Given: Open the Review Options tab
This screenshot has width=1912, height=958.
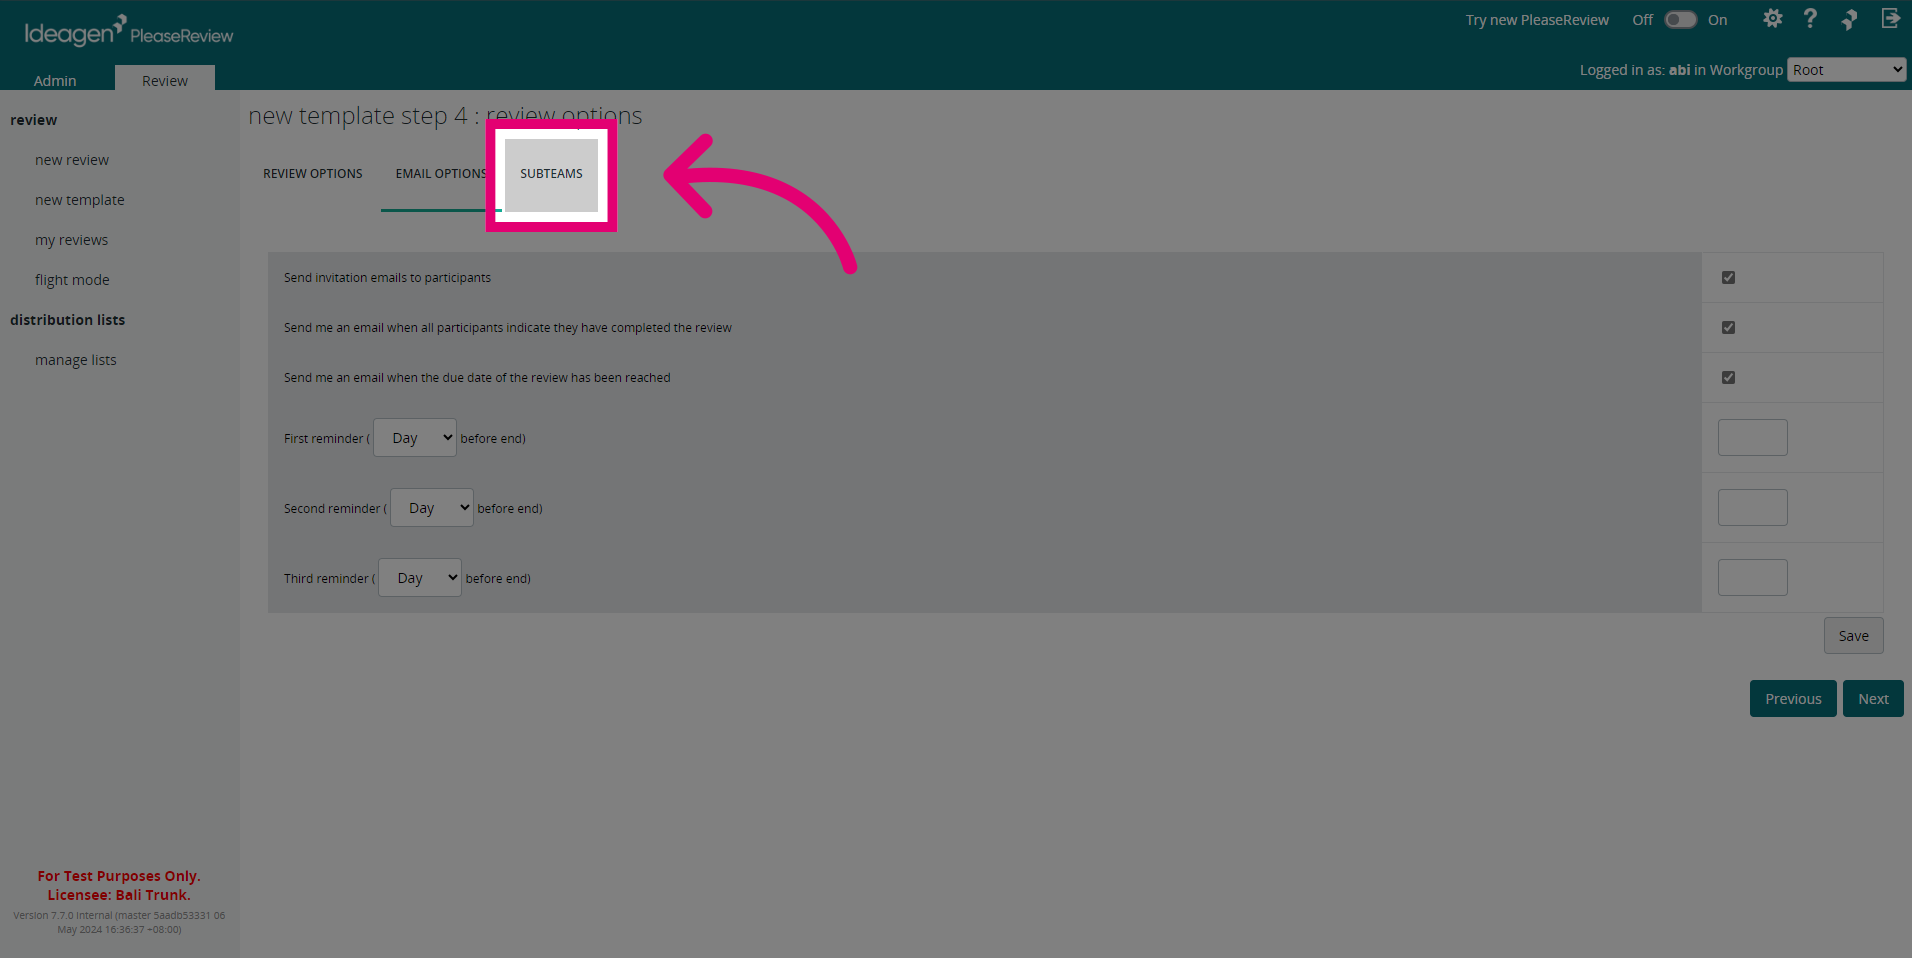Looking at the screenshot, I should [x=313, y=174].
